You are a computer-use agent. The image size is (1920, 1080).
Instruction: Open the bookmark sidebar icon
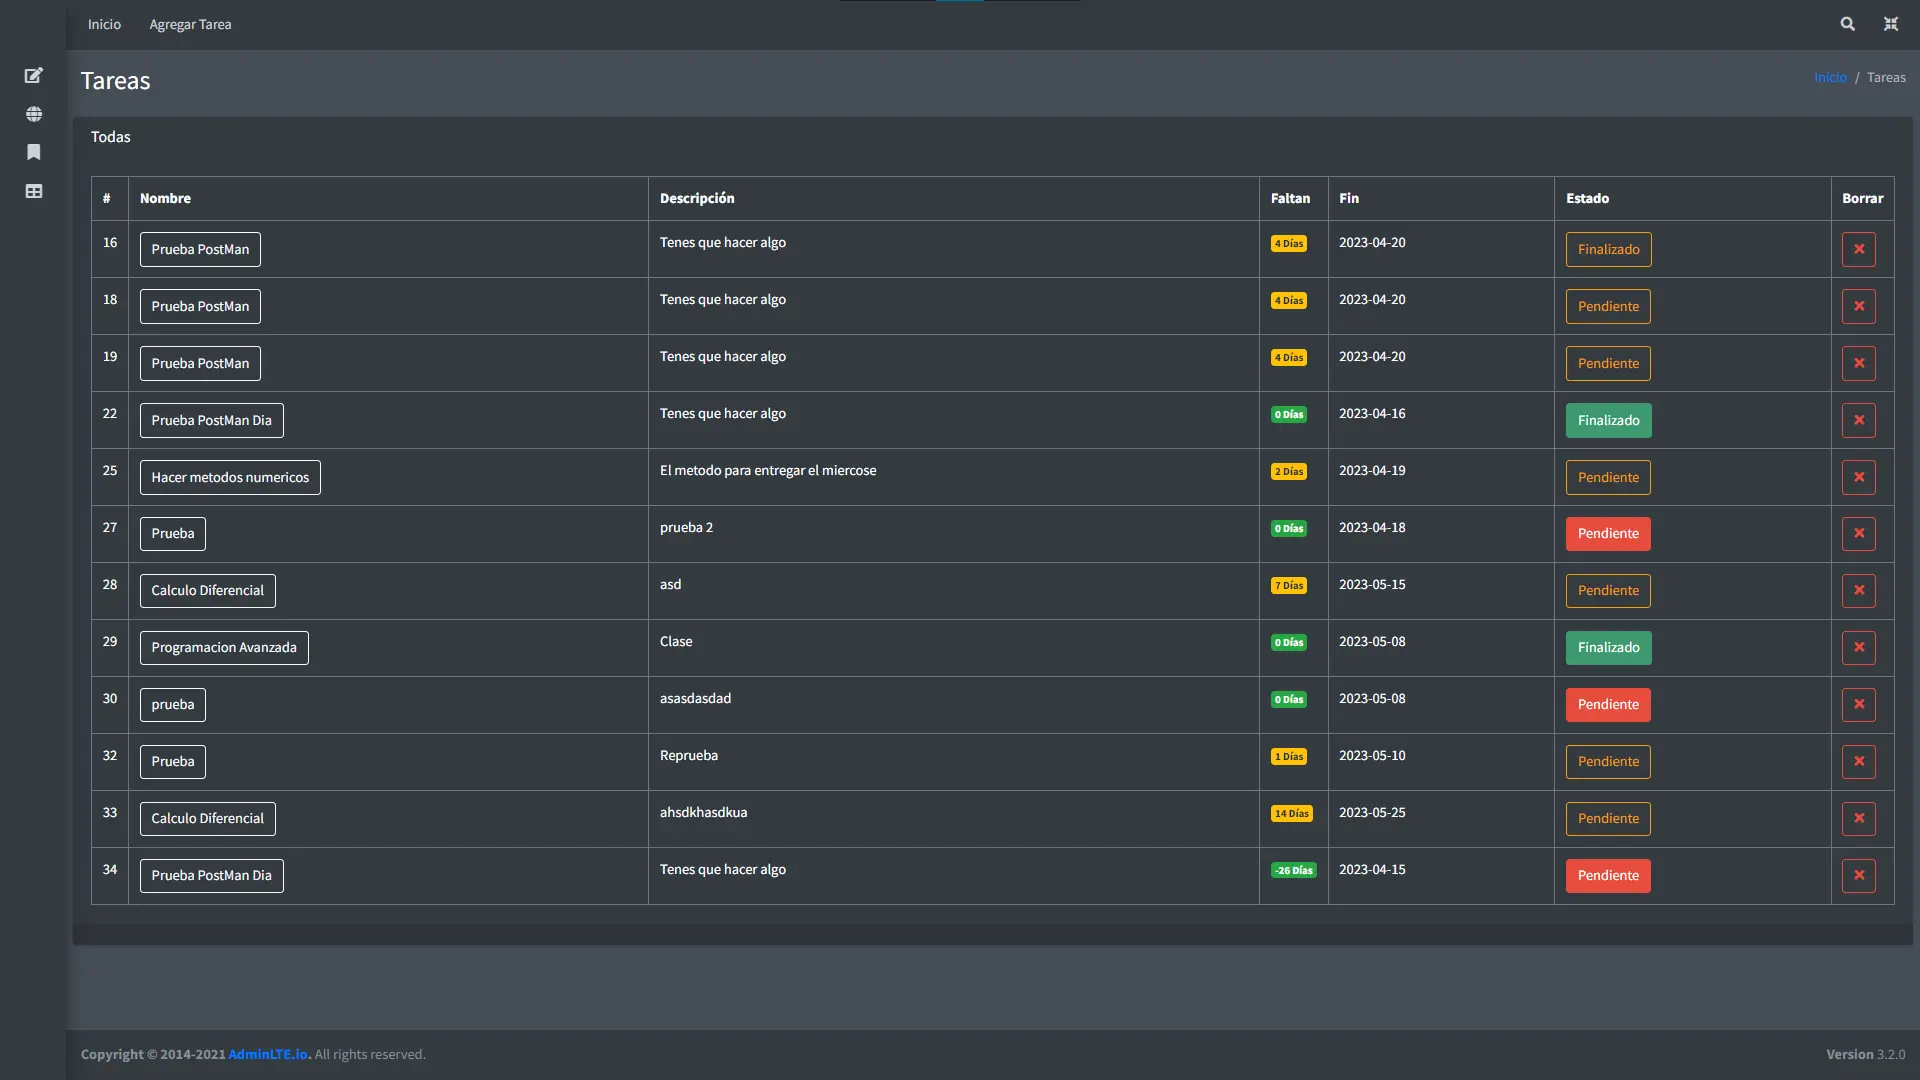click(34, 152)
